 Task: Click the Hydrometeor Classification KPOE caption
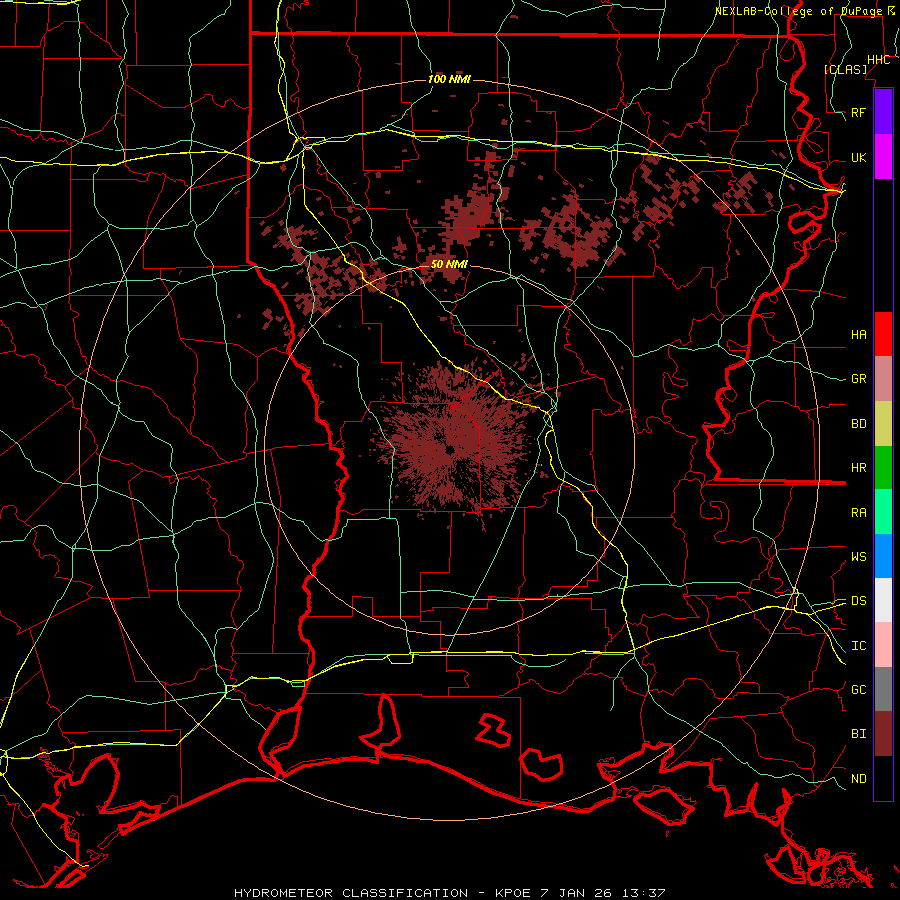click(x=449, y=893)
